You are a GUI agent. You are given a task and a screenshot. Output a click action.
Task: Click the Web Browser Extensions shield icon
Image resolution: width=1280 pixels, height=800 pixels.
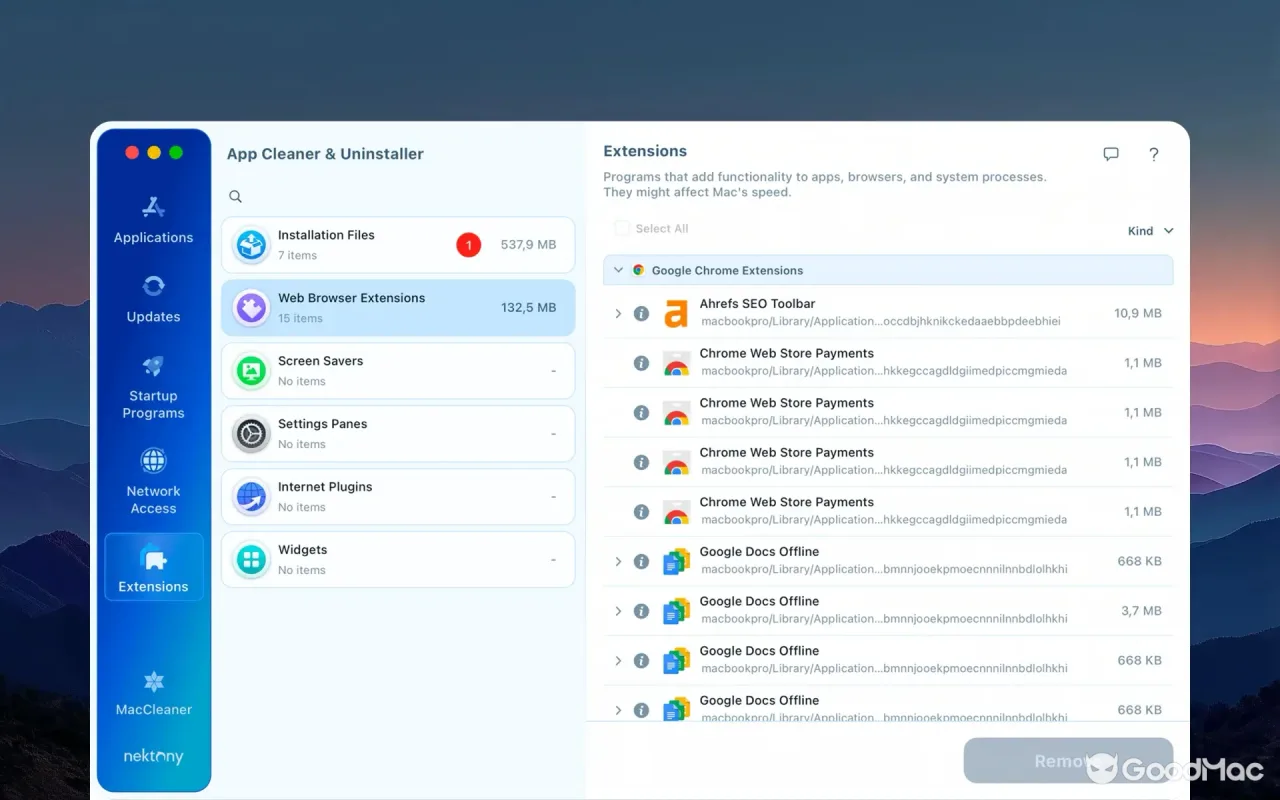coord(251,308)
